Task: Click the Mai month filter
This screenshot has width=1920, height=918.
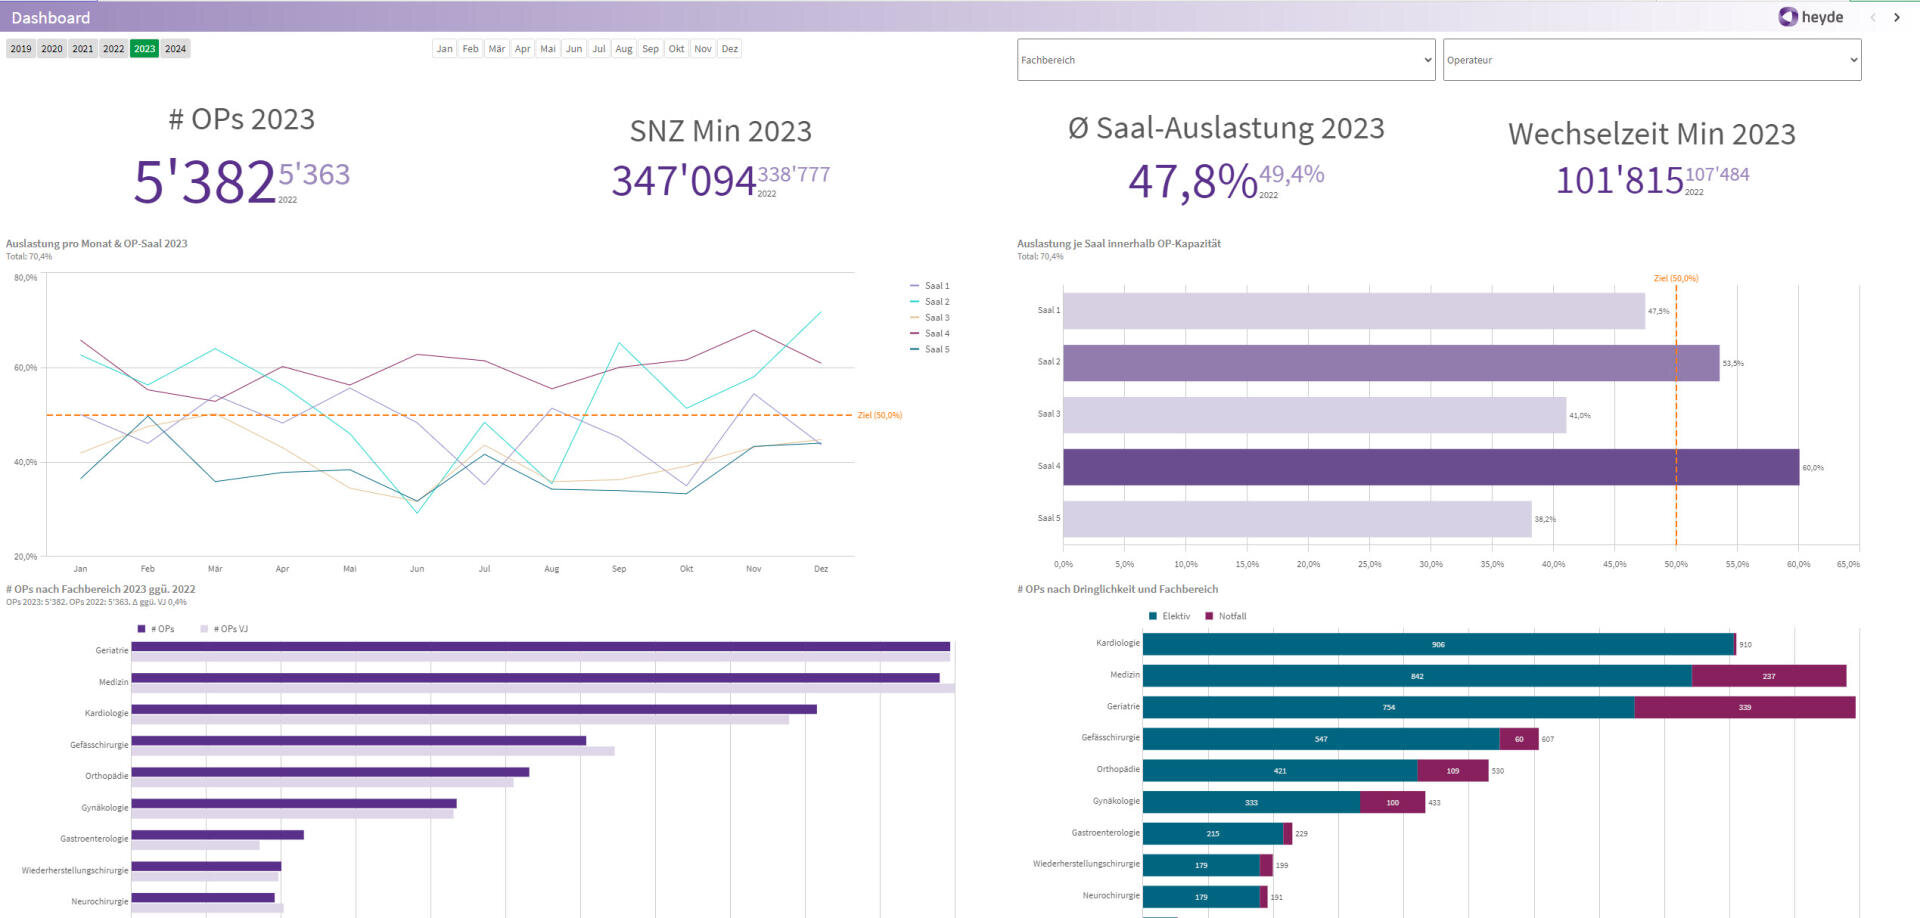Action: coord(547,48)
